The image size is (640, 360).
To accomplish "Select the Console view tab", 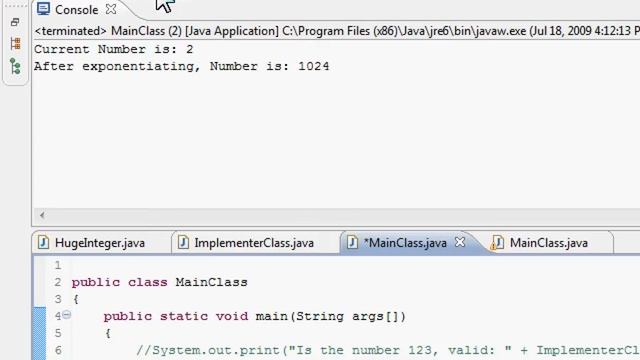I will 76,10.
